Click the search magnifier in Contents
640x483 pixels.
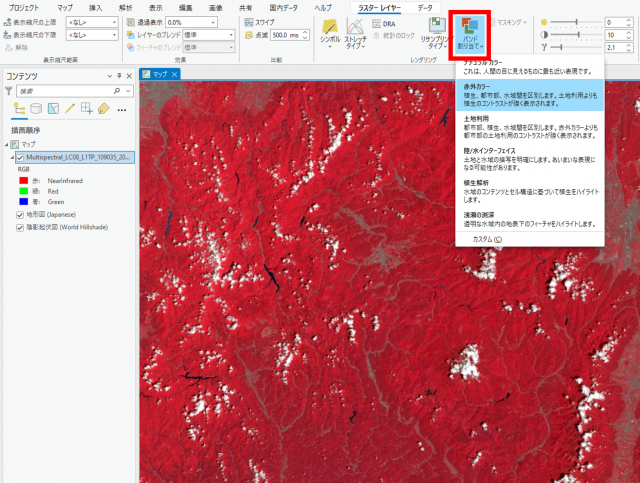pos(117,91)
